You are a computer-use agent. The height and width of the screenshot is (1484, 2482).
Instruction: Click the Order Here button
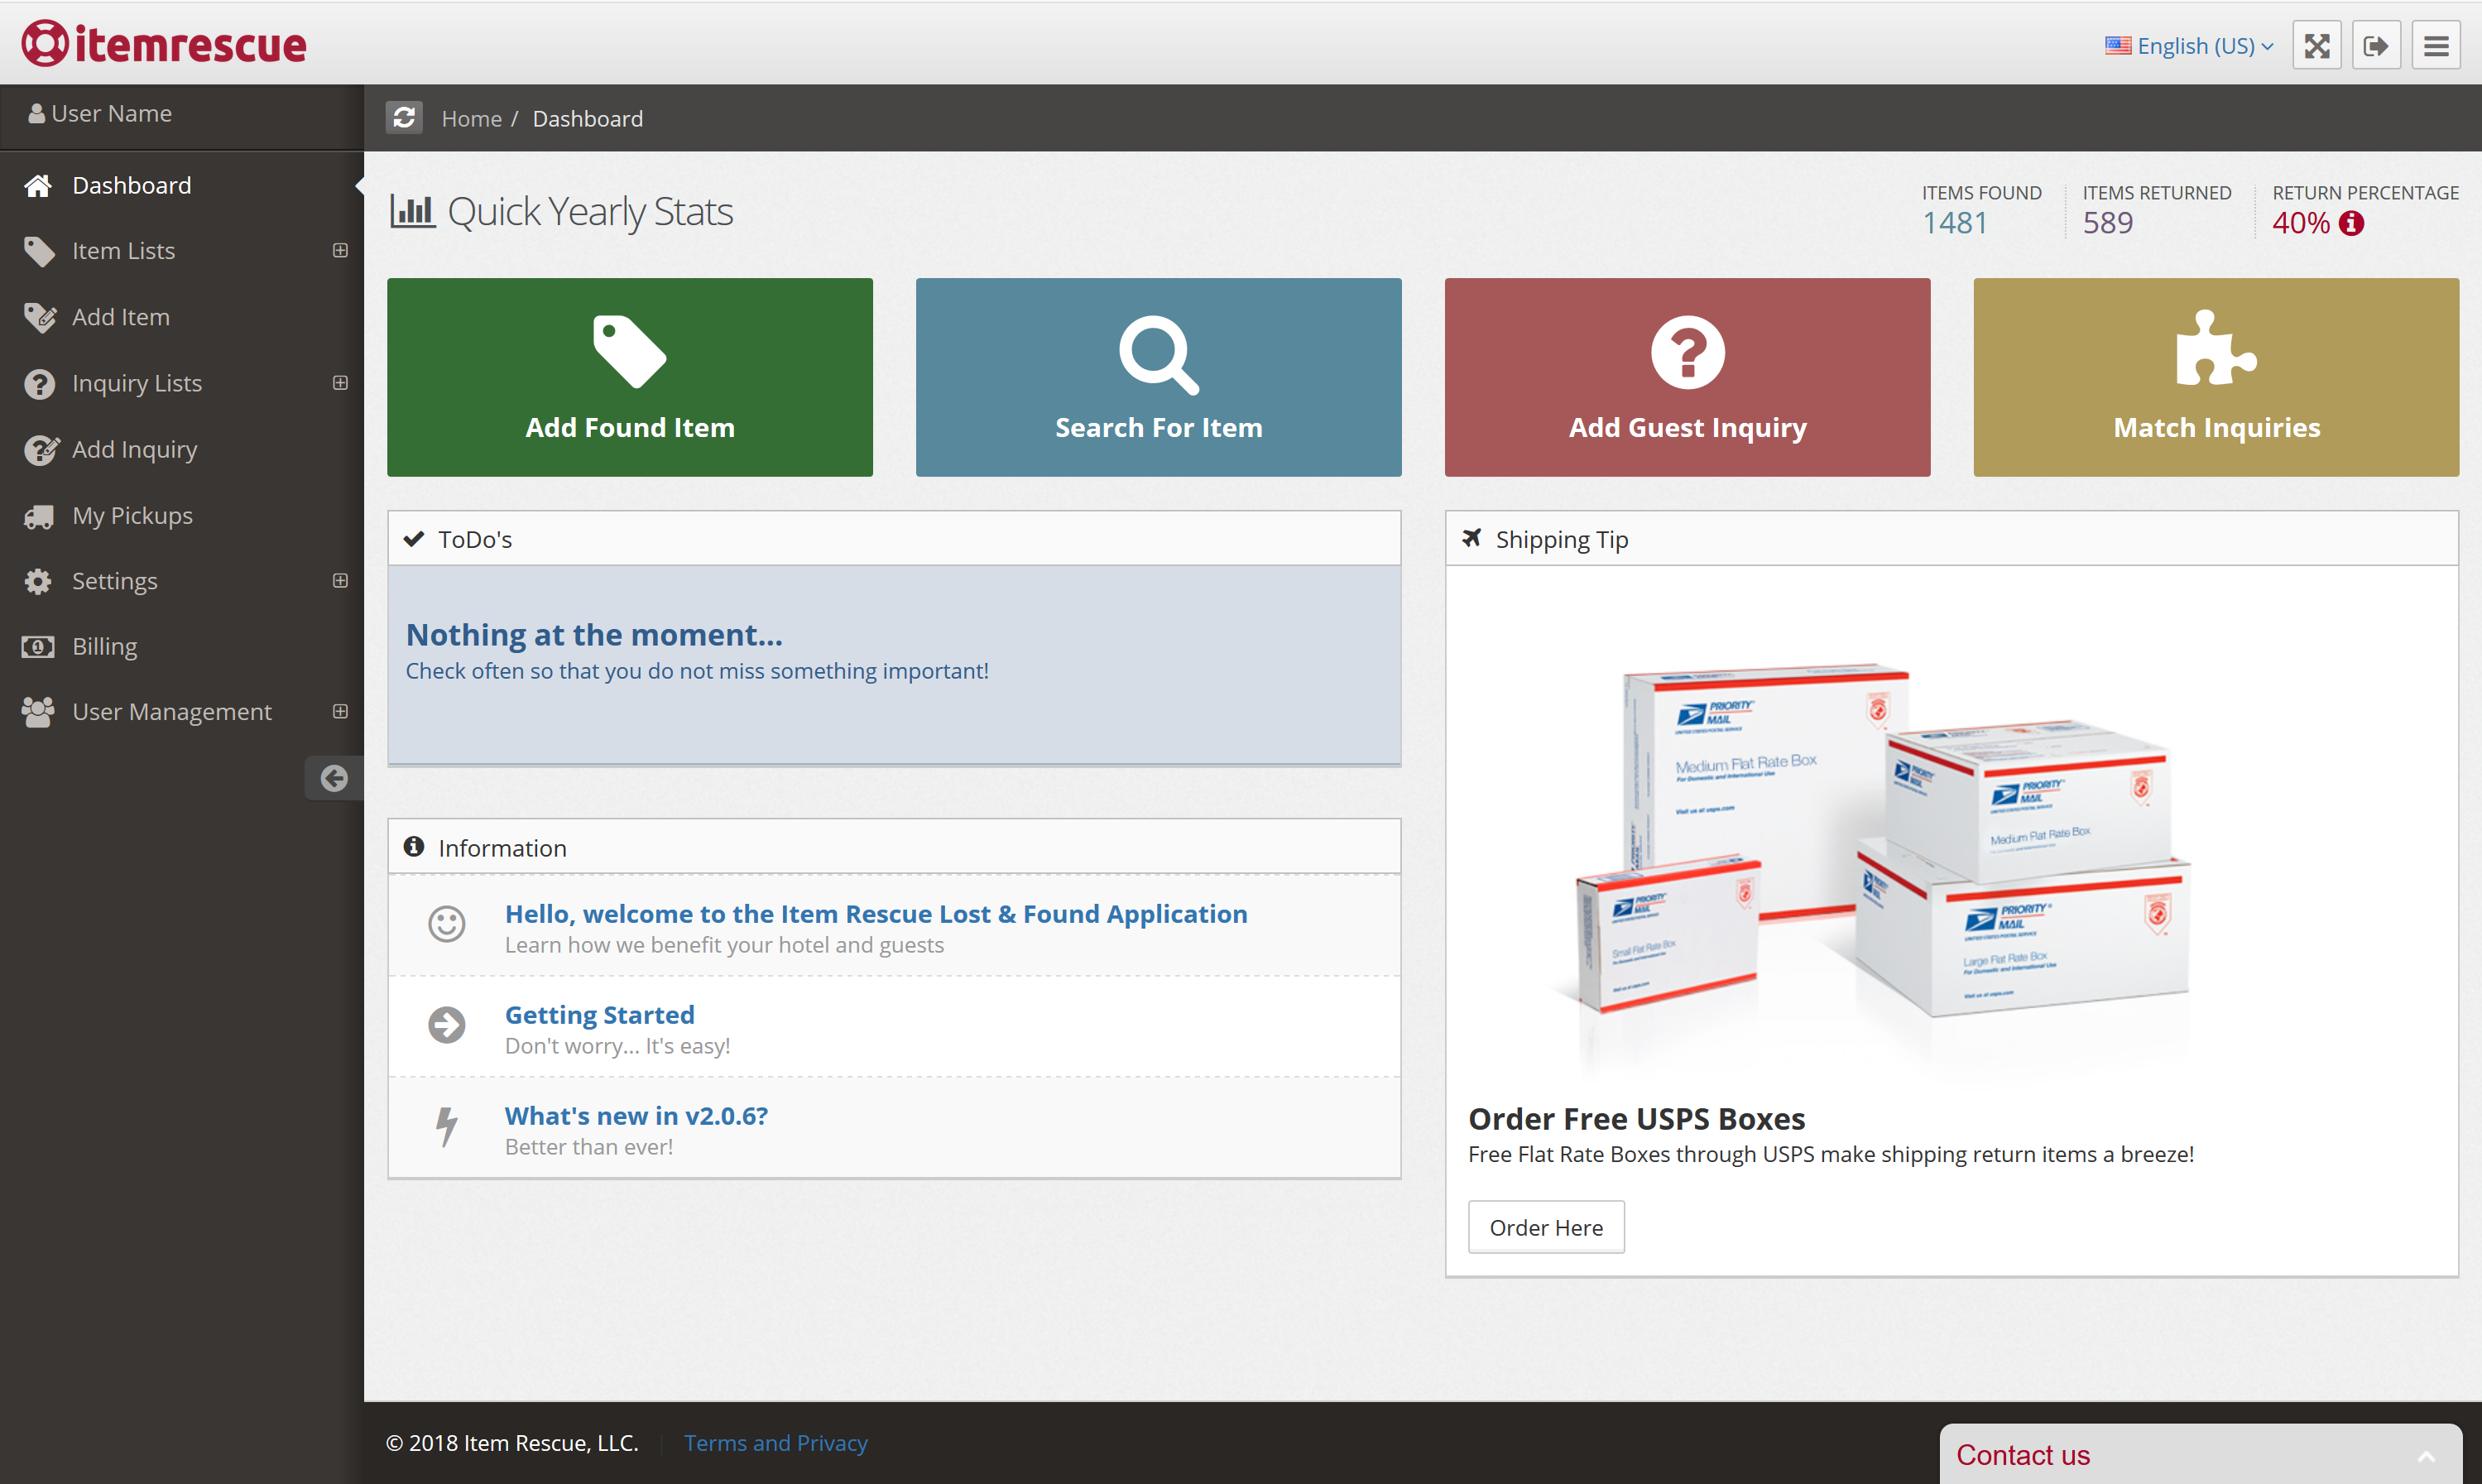1546,1227
